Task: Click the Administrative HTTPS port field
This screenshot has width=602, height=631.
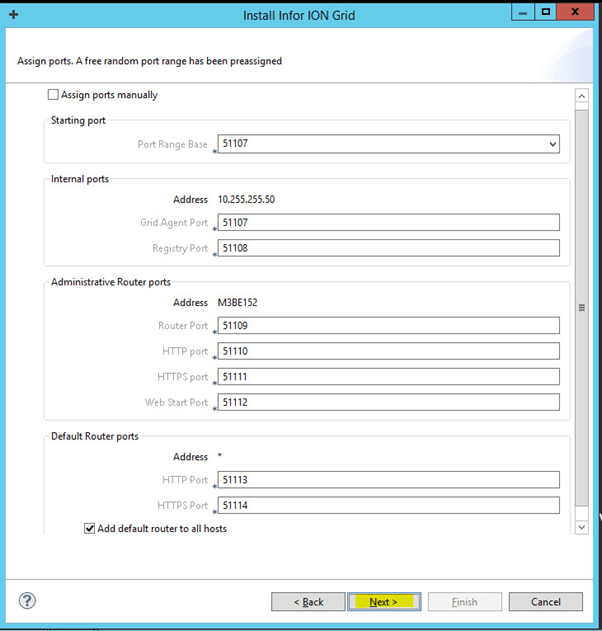Action: click(388, 377)
